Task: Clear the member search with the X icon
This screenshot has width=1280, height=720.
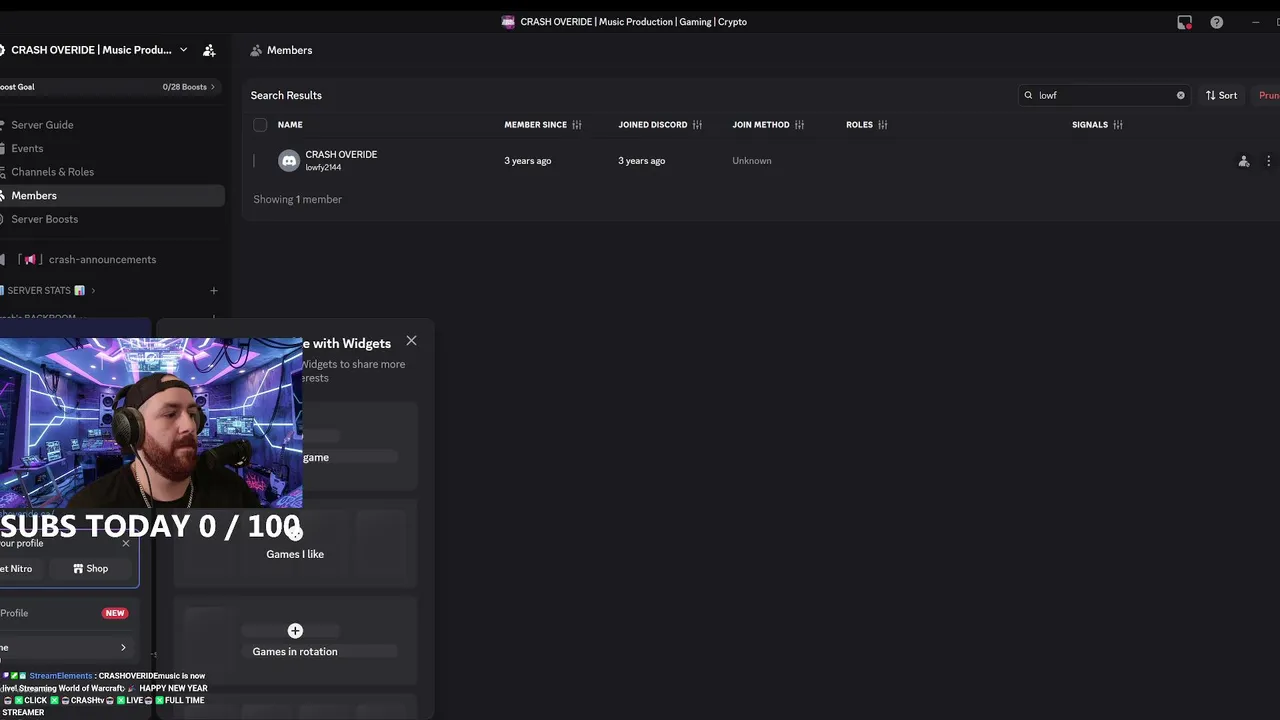Action: click(1180, 95)
